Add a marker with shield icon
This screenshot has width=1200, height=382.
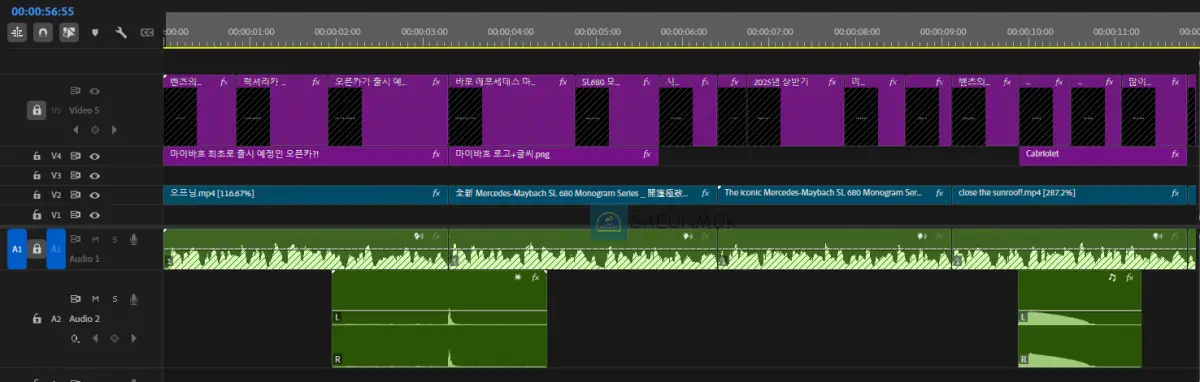[x=96, y=32]
